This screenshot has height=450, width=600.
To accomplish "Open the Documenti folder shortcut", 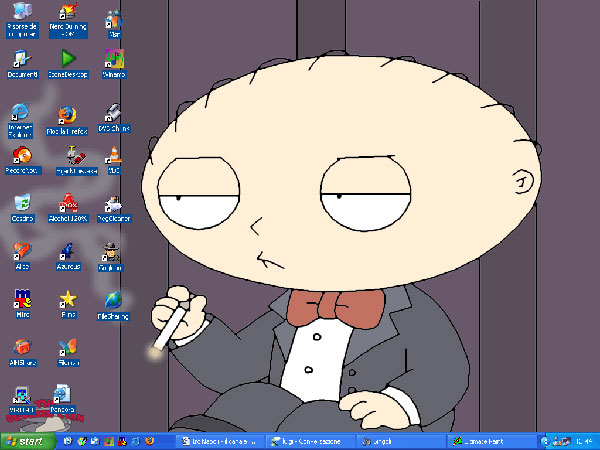I will tap(22, 64).
